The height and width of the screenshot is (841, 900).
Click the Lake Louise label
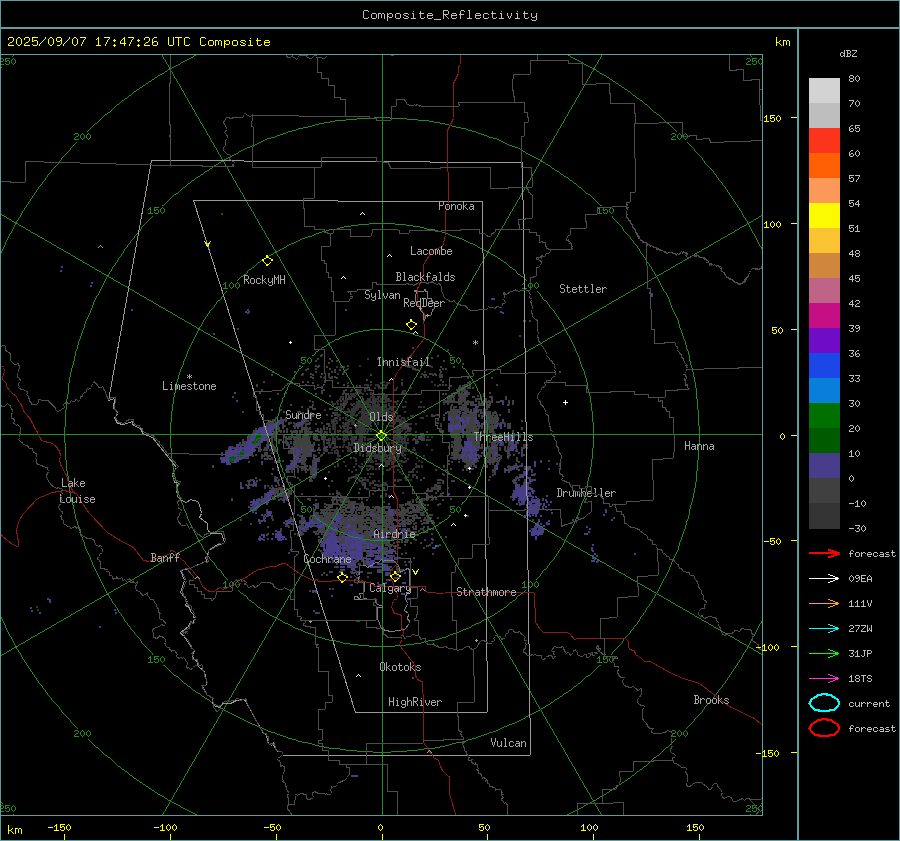pos(77,491)
